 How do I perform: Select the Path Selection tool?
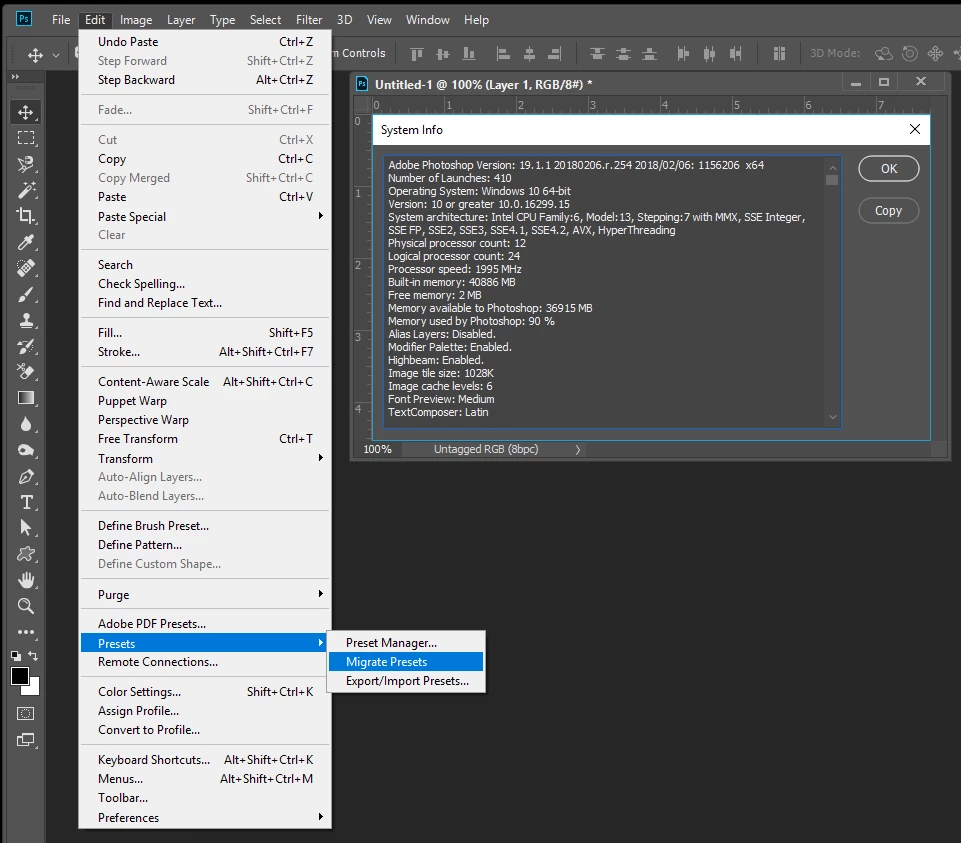pyautogui.click(x=26, y=528)
